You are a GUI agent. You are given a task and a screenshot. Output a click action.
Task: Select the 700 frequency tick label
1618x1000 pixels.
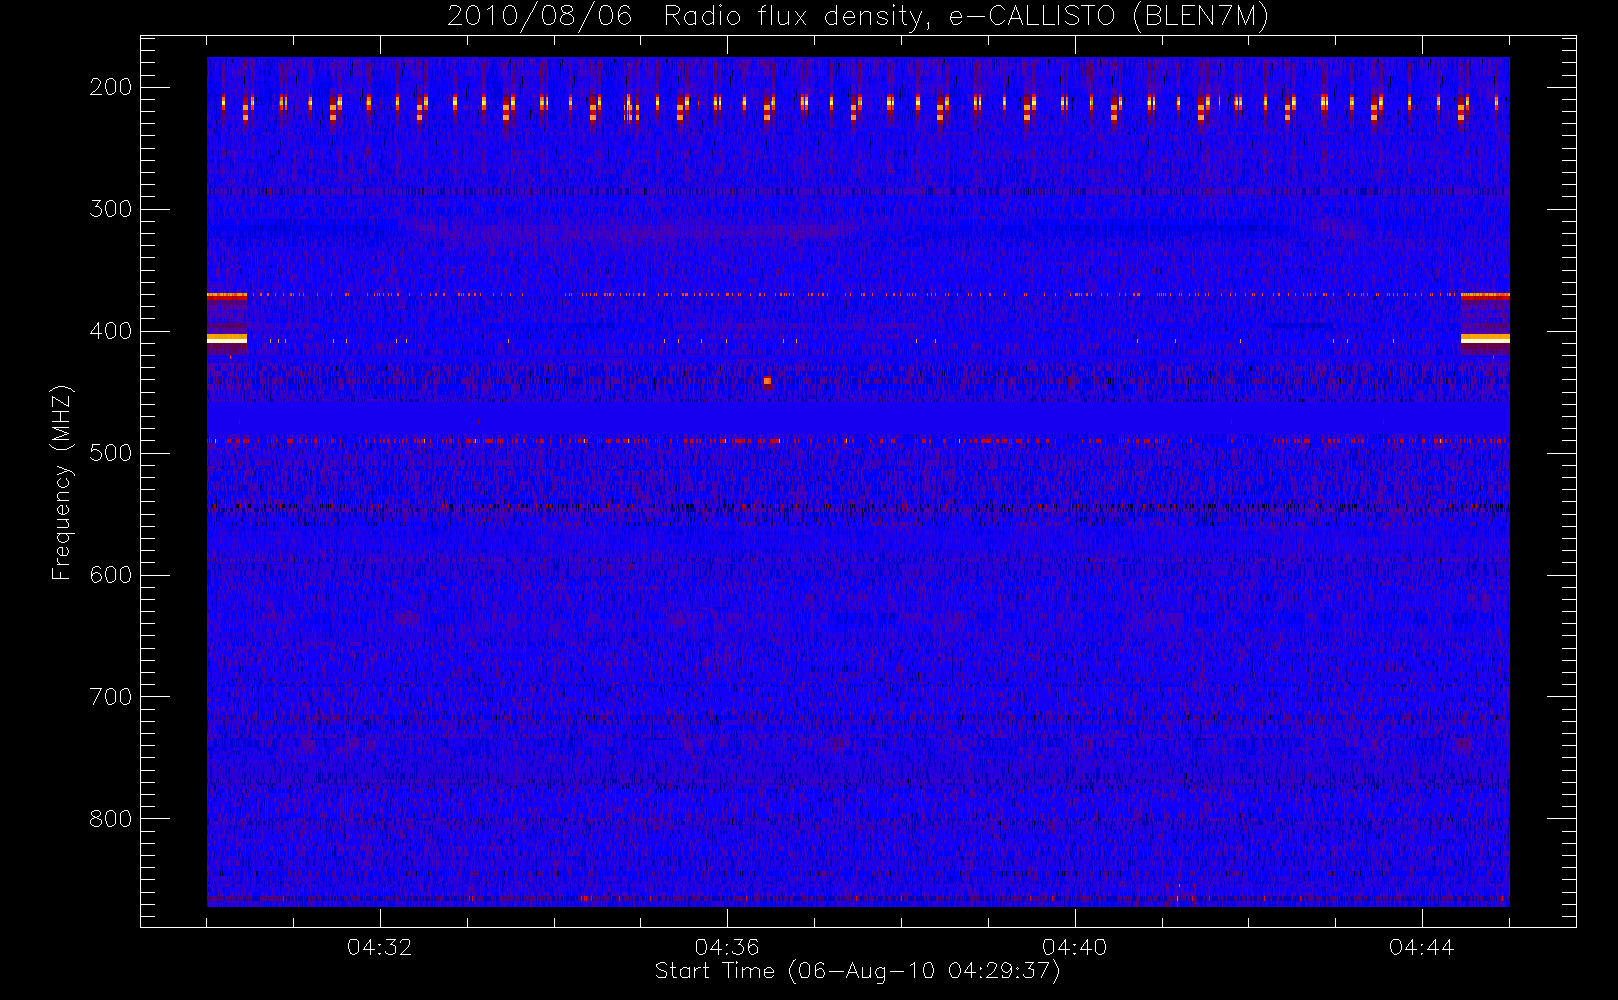(x=111, y=697)
